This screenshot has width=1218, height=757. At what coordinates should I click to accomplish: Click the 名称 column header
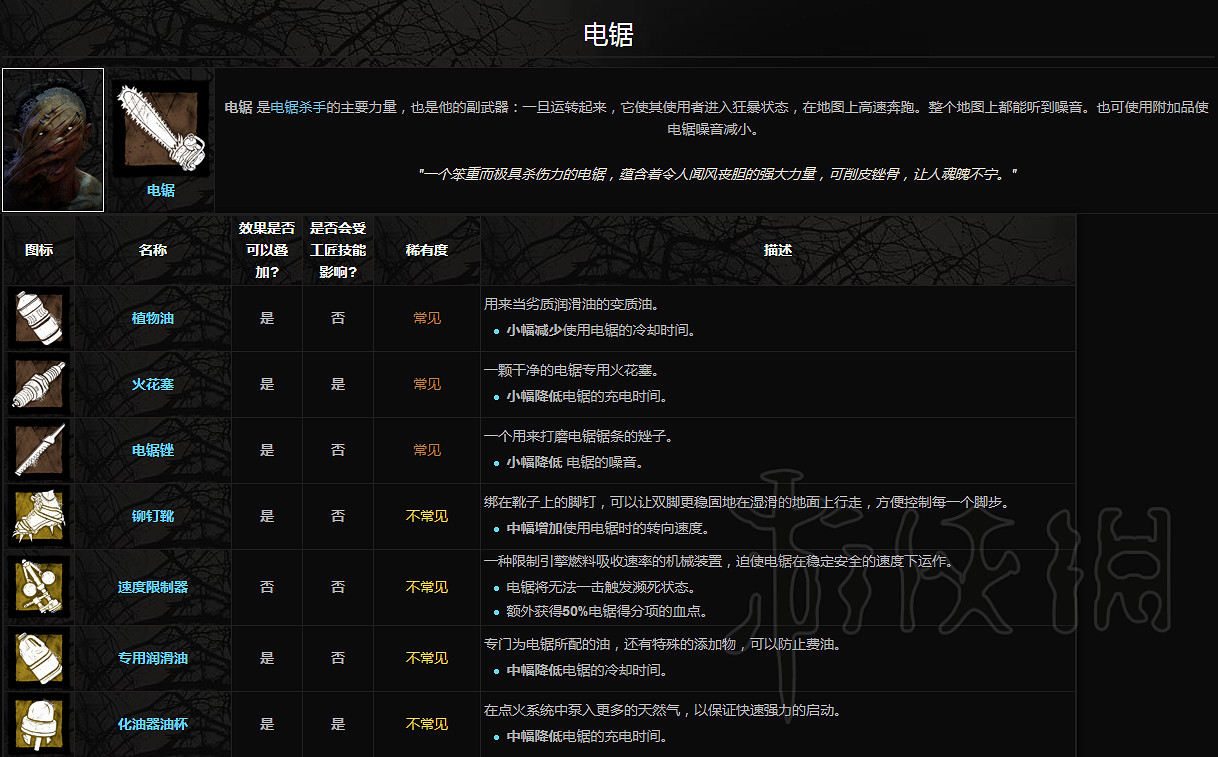[152, 250]
